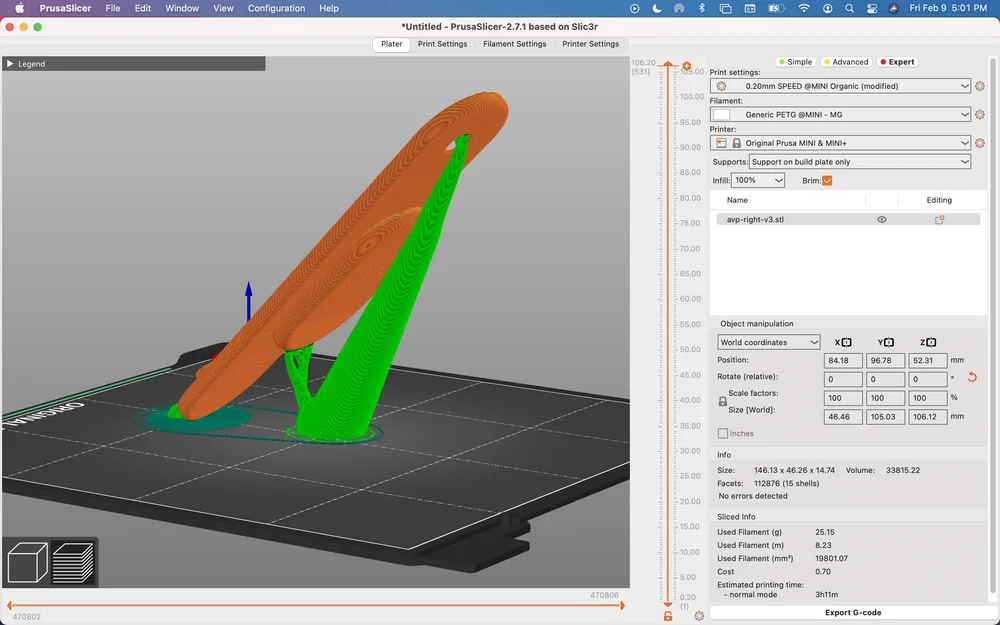
Task: Click the lock icon below the vertical slider
Action: point(668,616)
